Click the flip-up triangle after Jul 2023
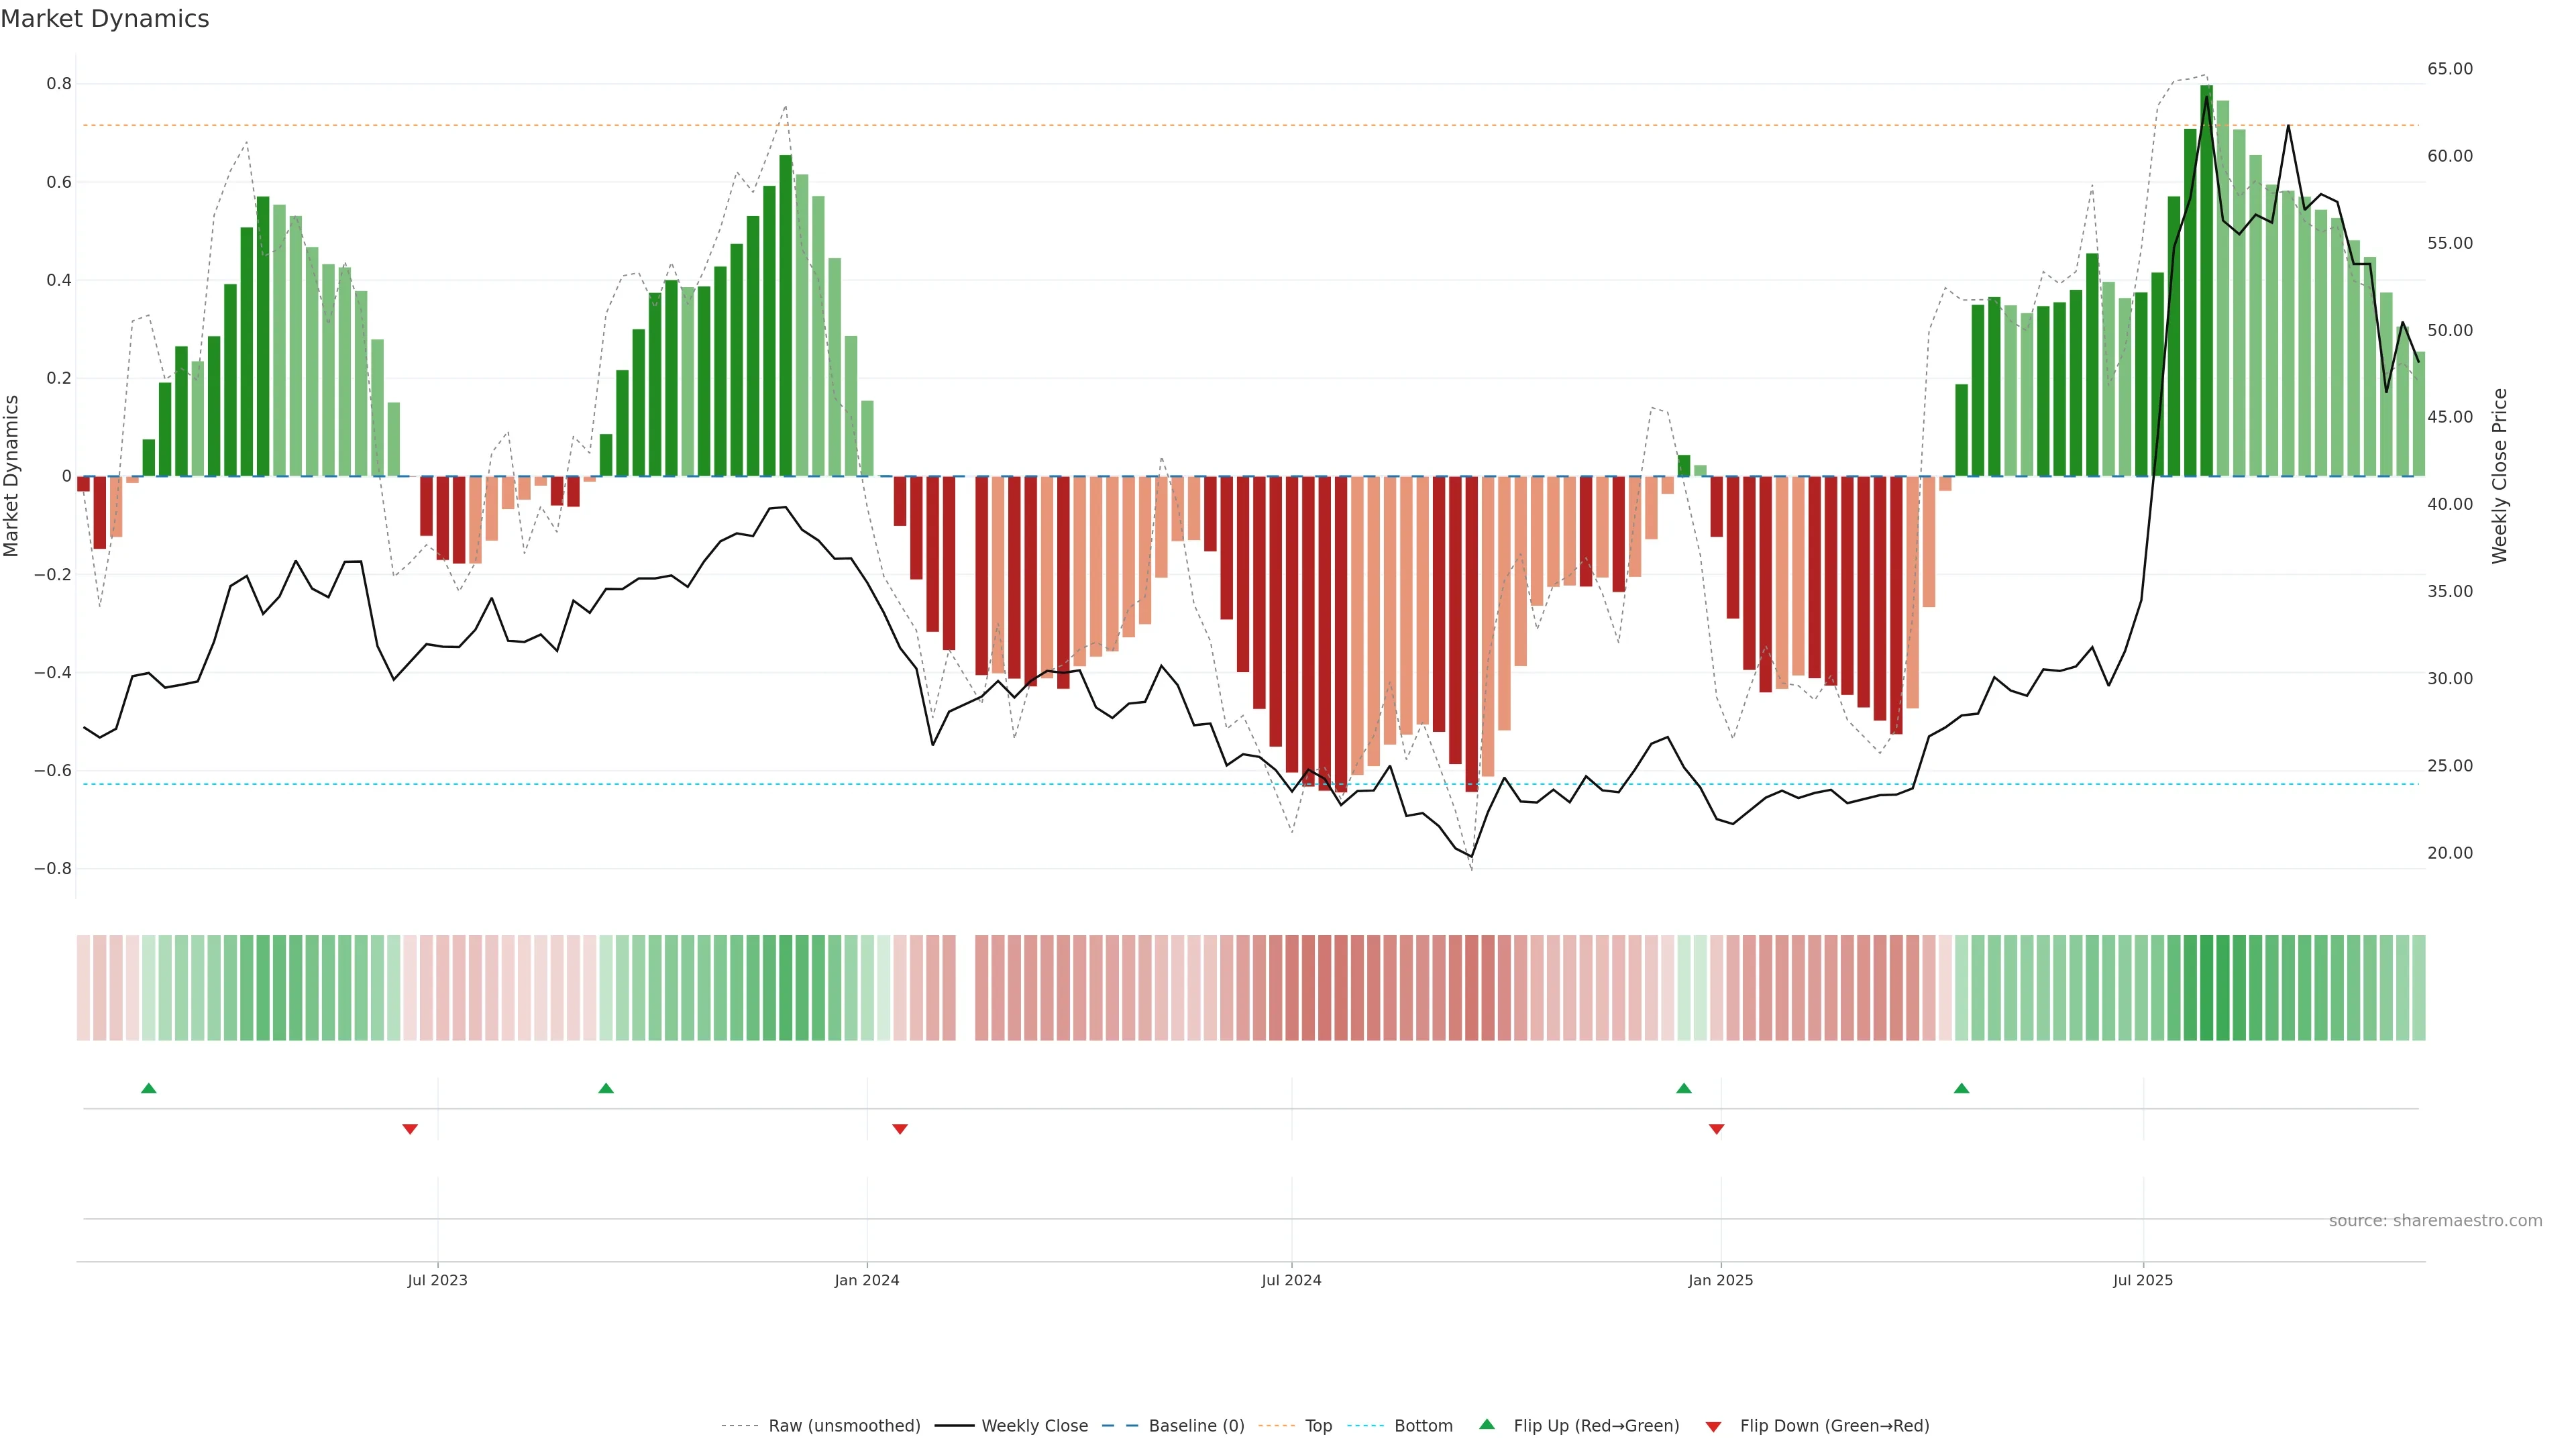This screenshot has height=1449, width=2576. click(606, 1088)
